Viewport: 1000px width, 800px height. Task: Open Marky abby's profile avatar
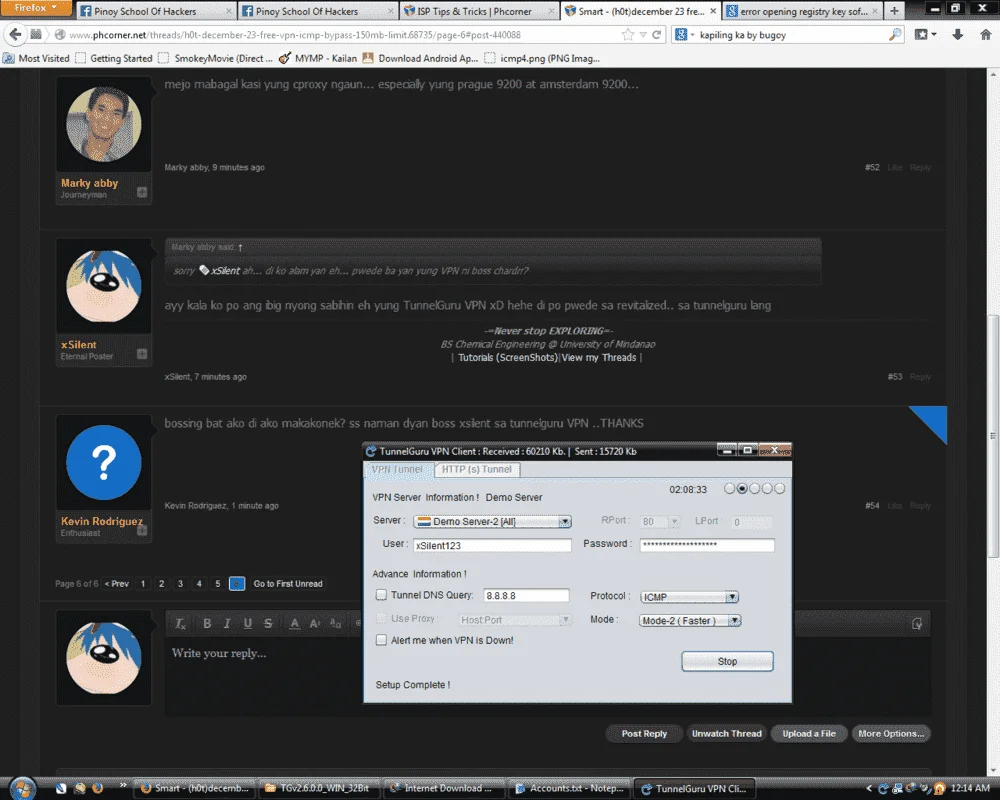[x=104, y=124]
